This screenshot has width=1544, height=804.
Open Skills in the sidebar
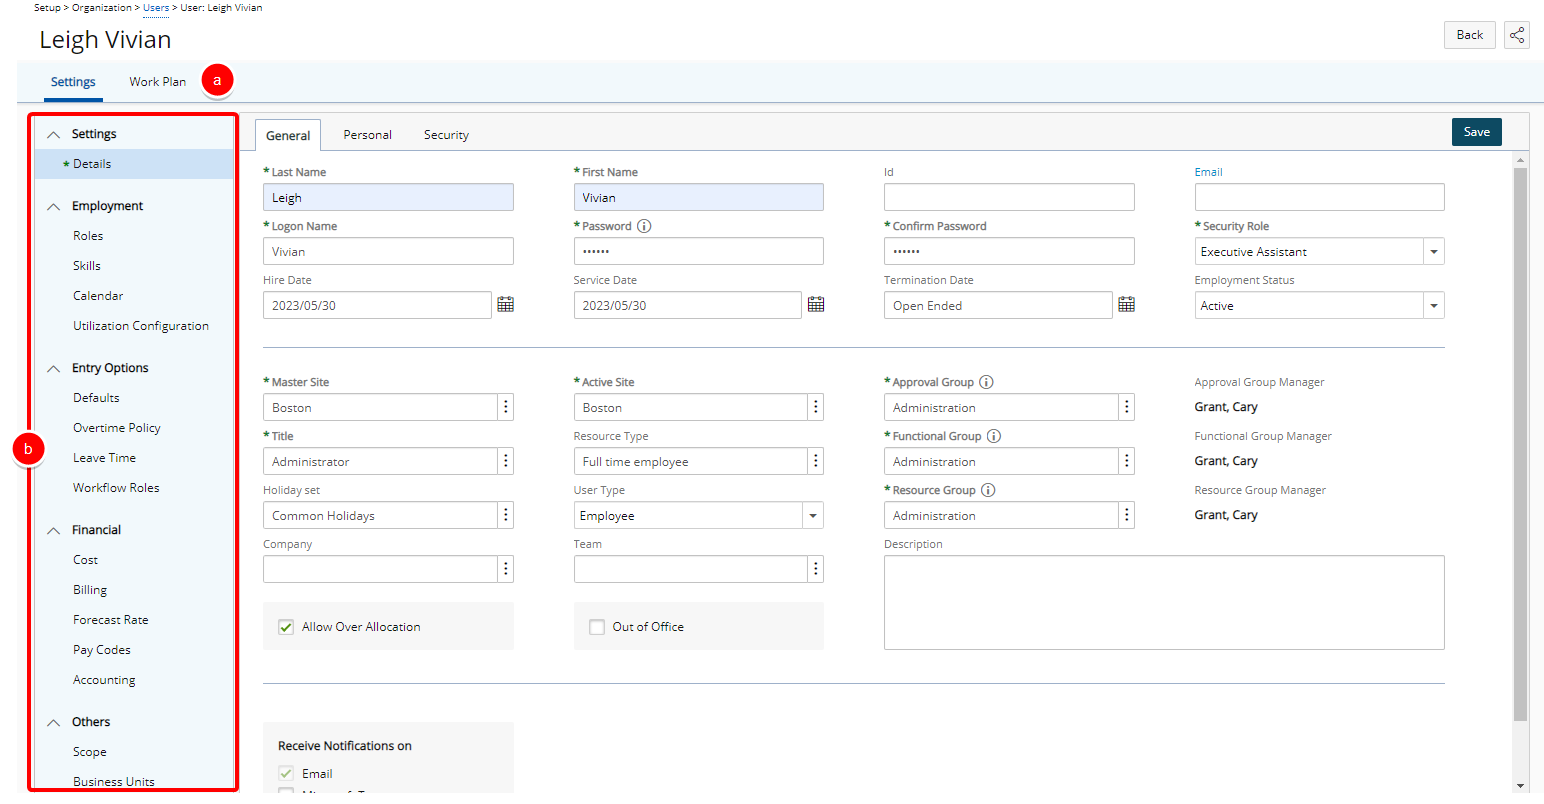[87, 266]
